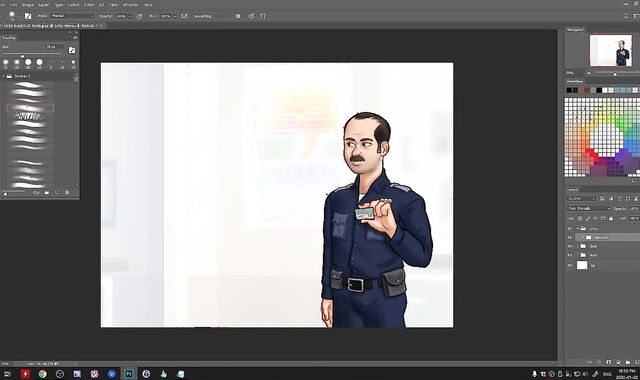The height and width of the screenshot is (380, 640).
Task: Open the Window menu
Action: tap(130, 5)
